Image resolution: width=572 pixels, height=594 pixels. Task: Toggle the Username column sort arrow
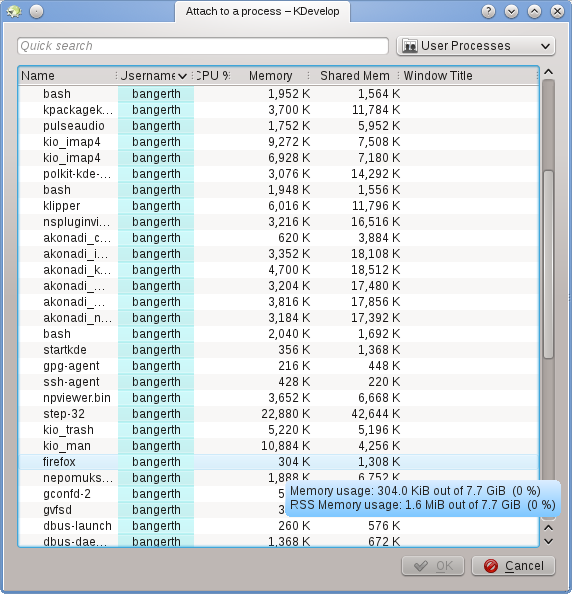click(x=182, y=76)
